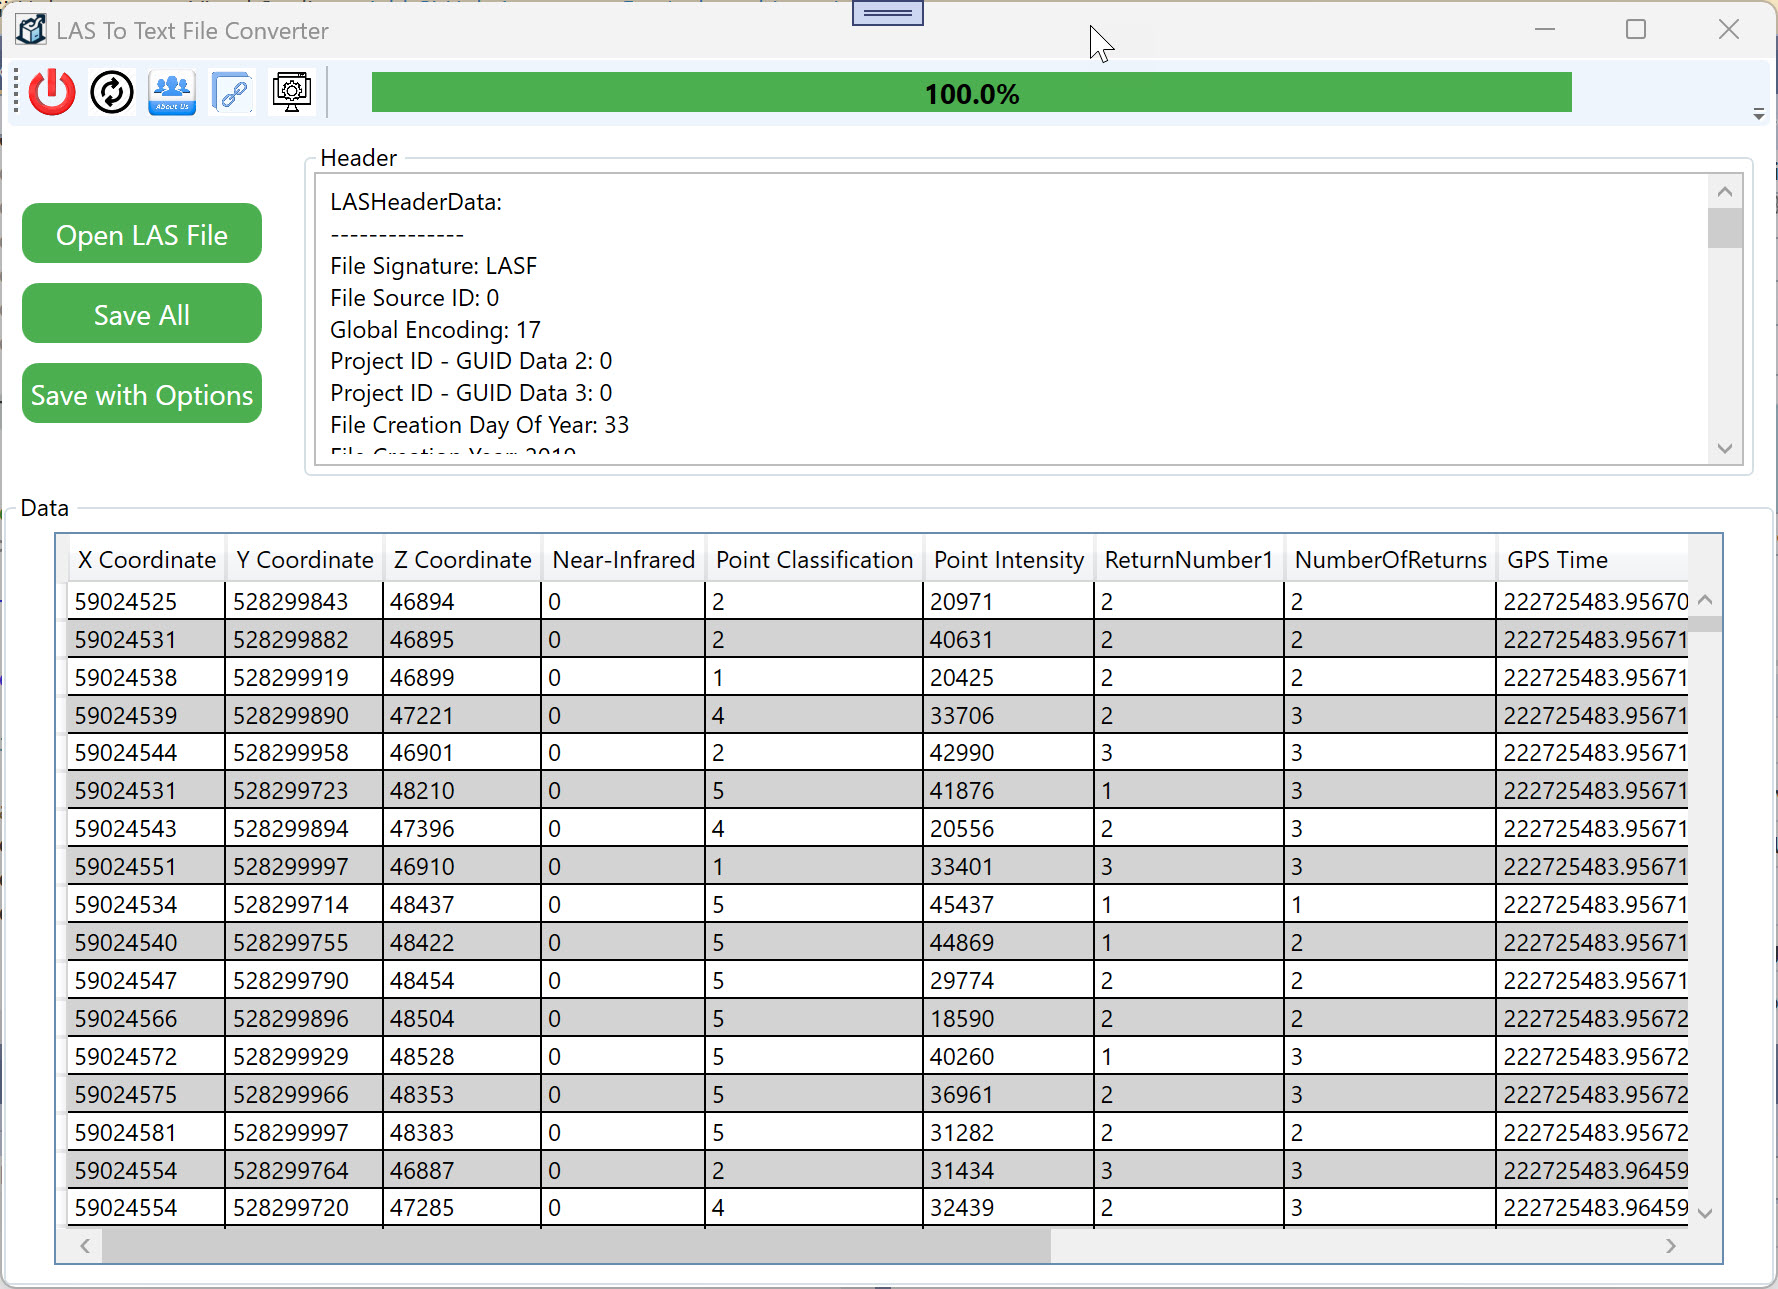Click the data table scroll-right arrow
This screenshot has width=1778, height=1289.
tap(1670, 1246)
